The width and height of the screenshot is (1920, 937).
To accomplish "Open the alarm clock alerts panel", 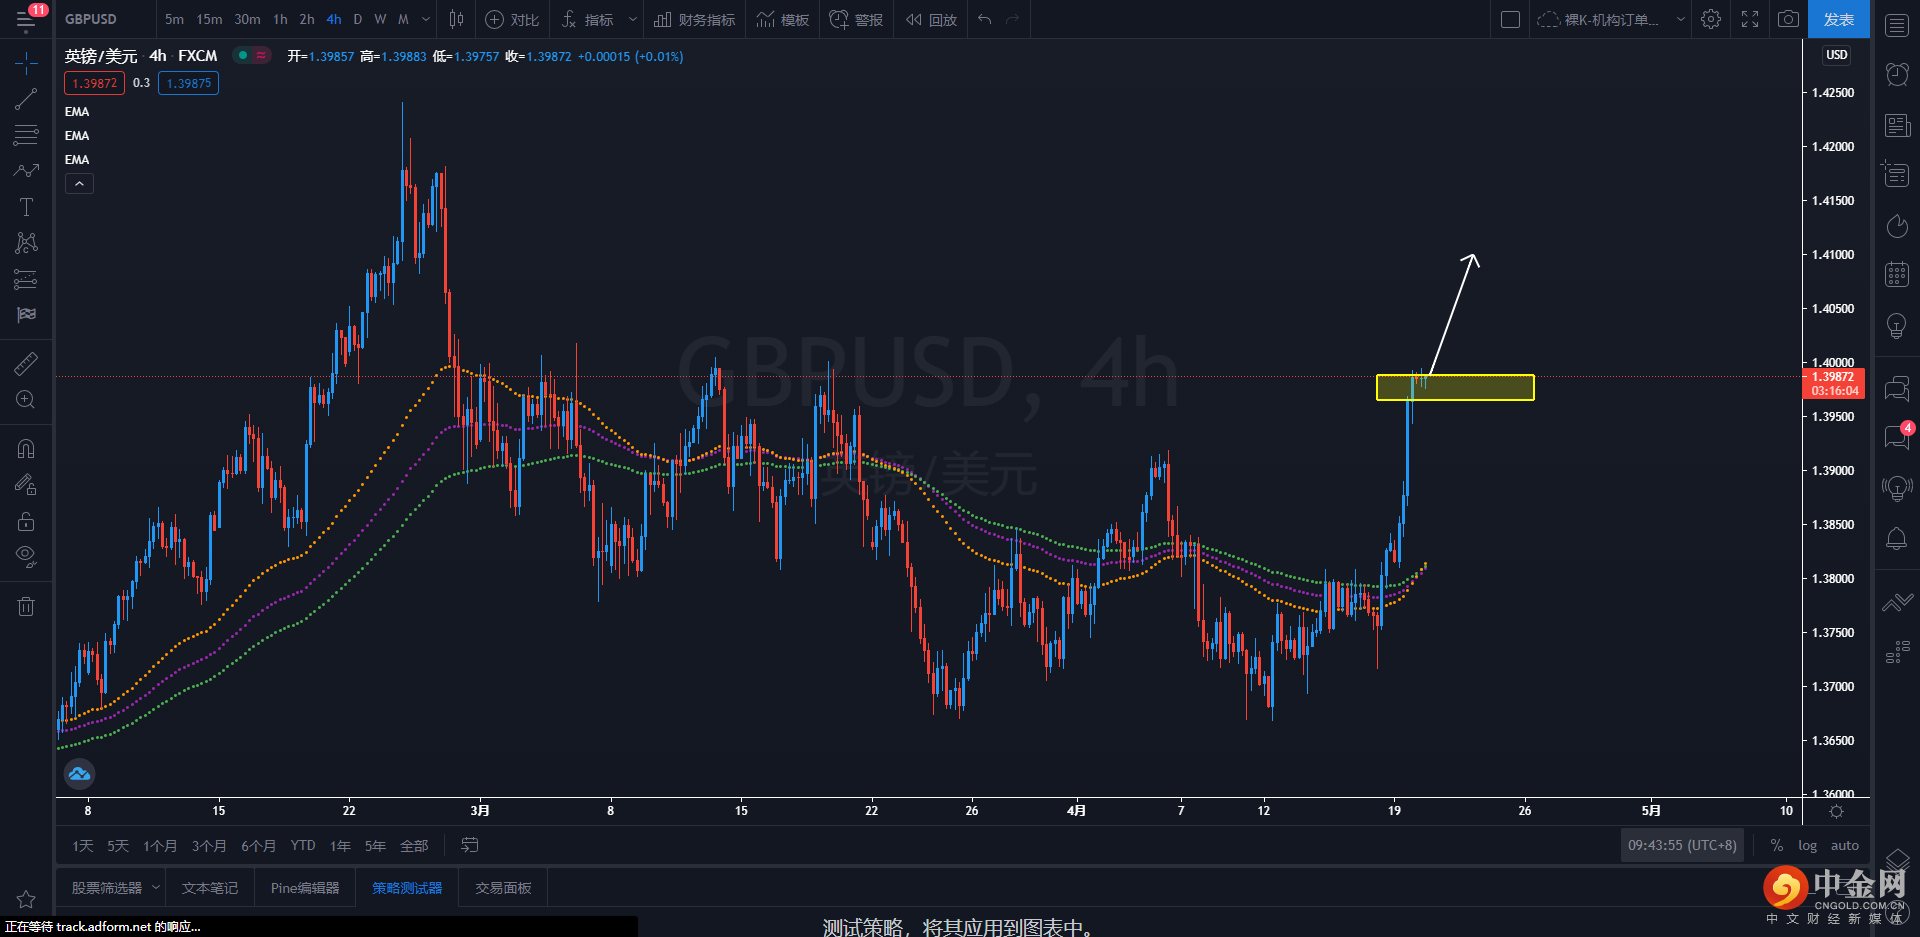I will click(x=1897, y=73).
